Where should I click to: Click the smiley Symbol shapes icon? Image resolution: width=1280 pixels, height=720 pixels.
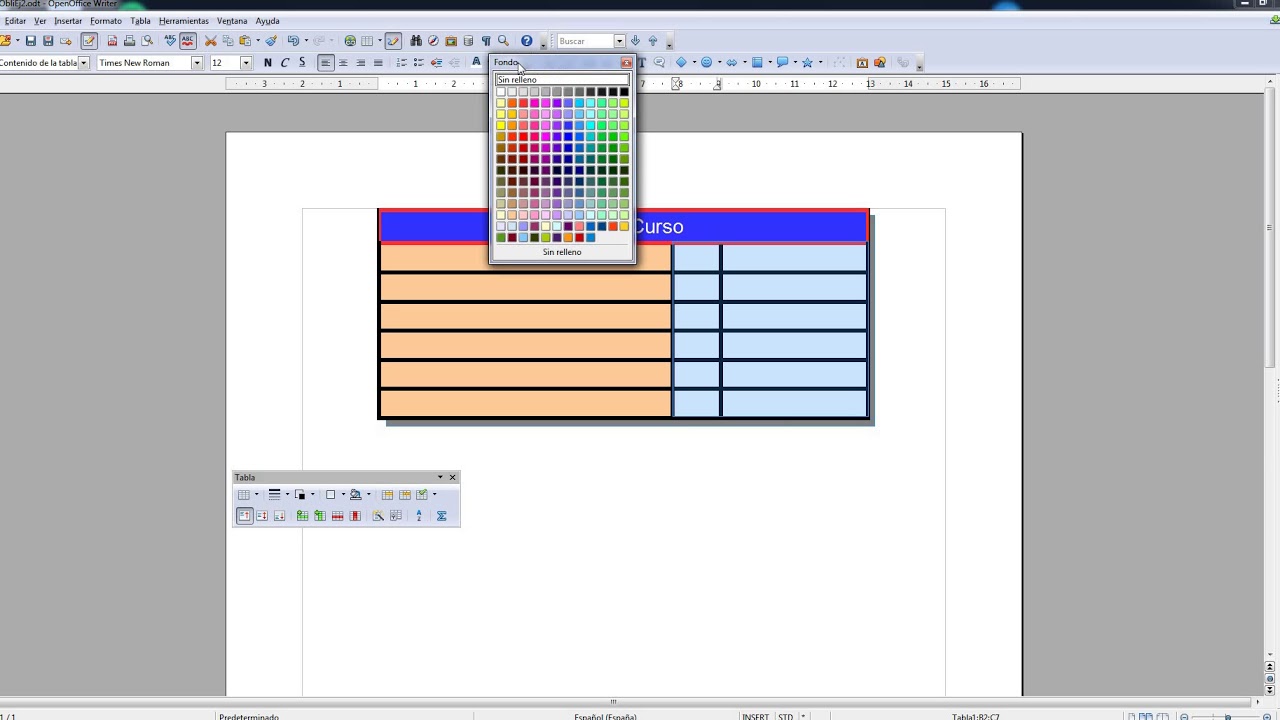706,63
